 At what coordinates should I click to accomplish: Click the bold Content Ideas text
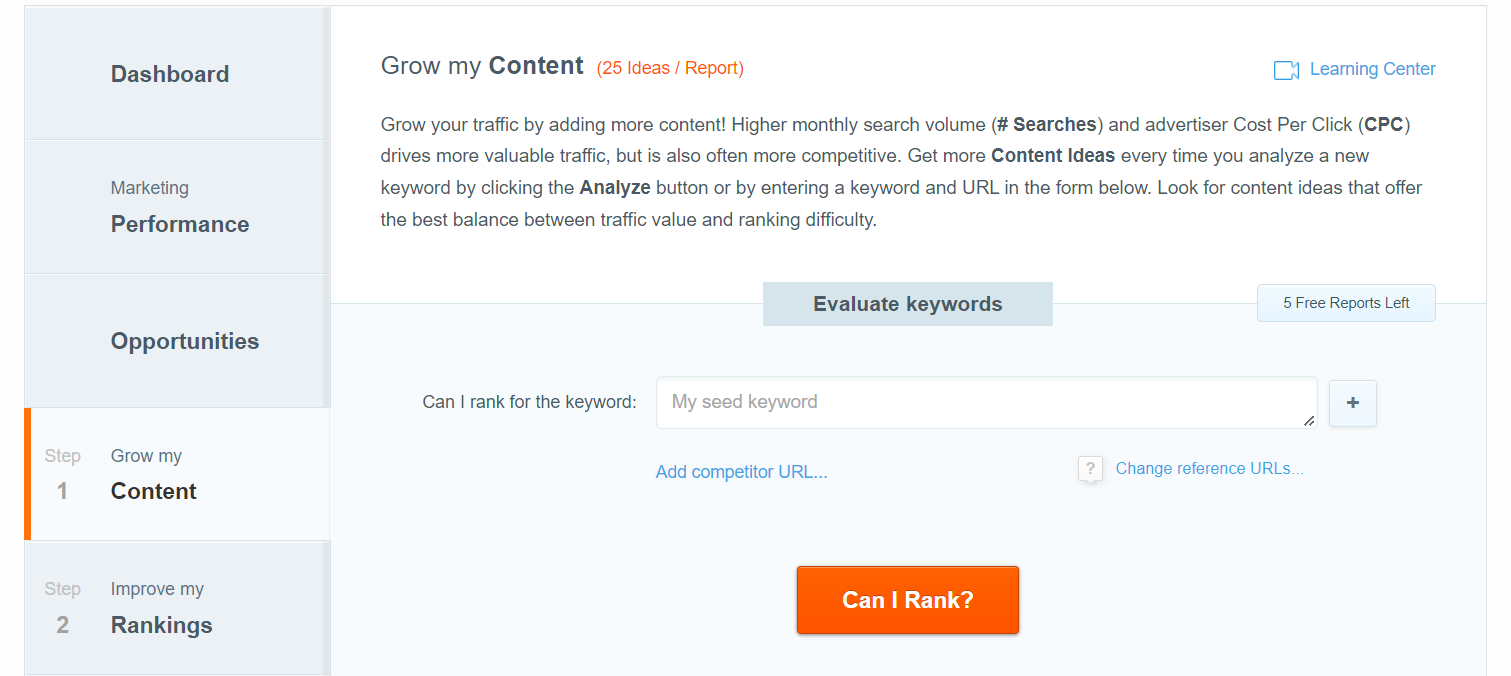coord(1053,156)
